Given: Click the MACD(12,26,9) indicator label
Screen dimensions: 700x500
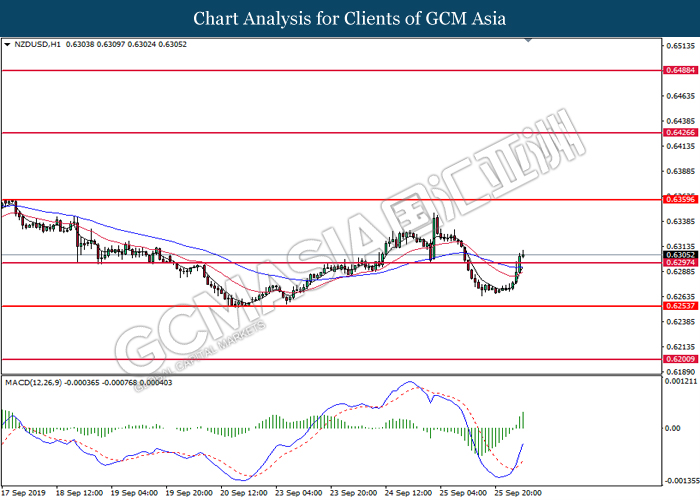Looking at the screenshot, I should coord(33,383).
